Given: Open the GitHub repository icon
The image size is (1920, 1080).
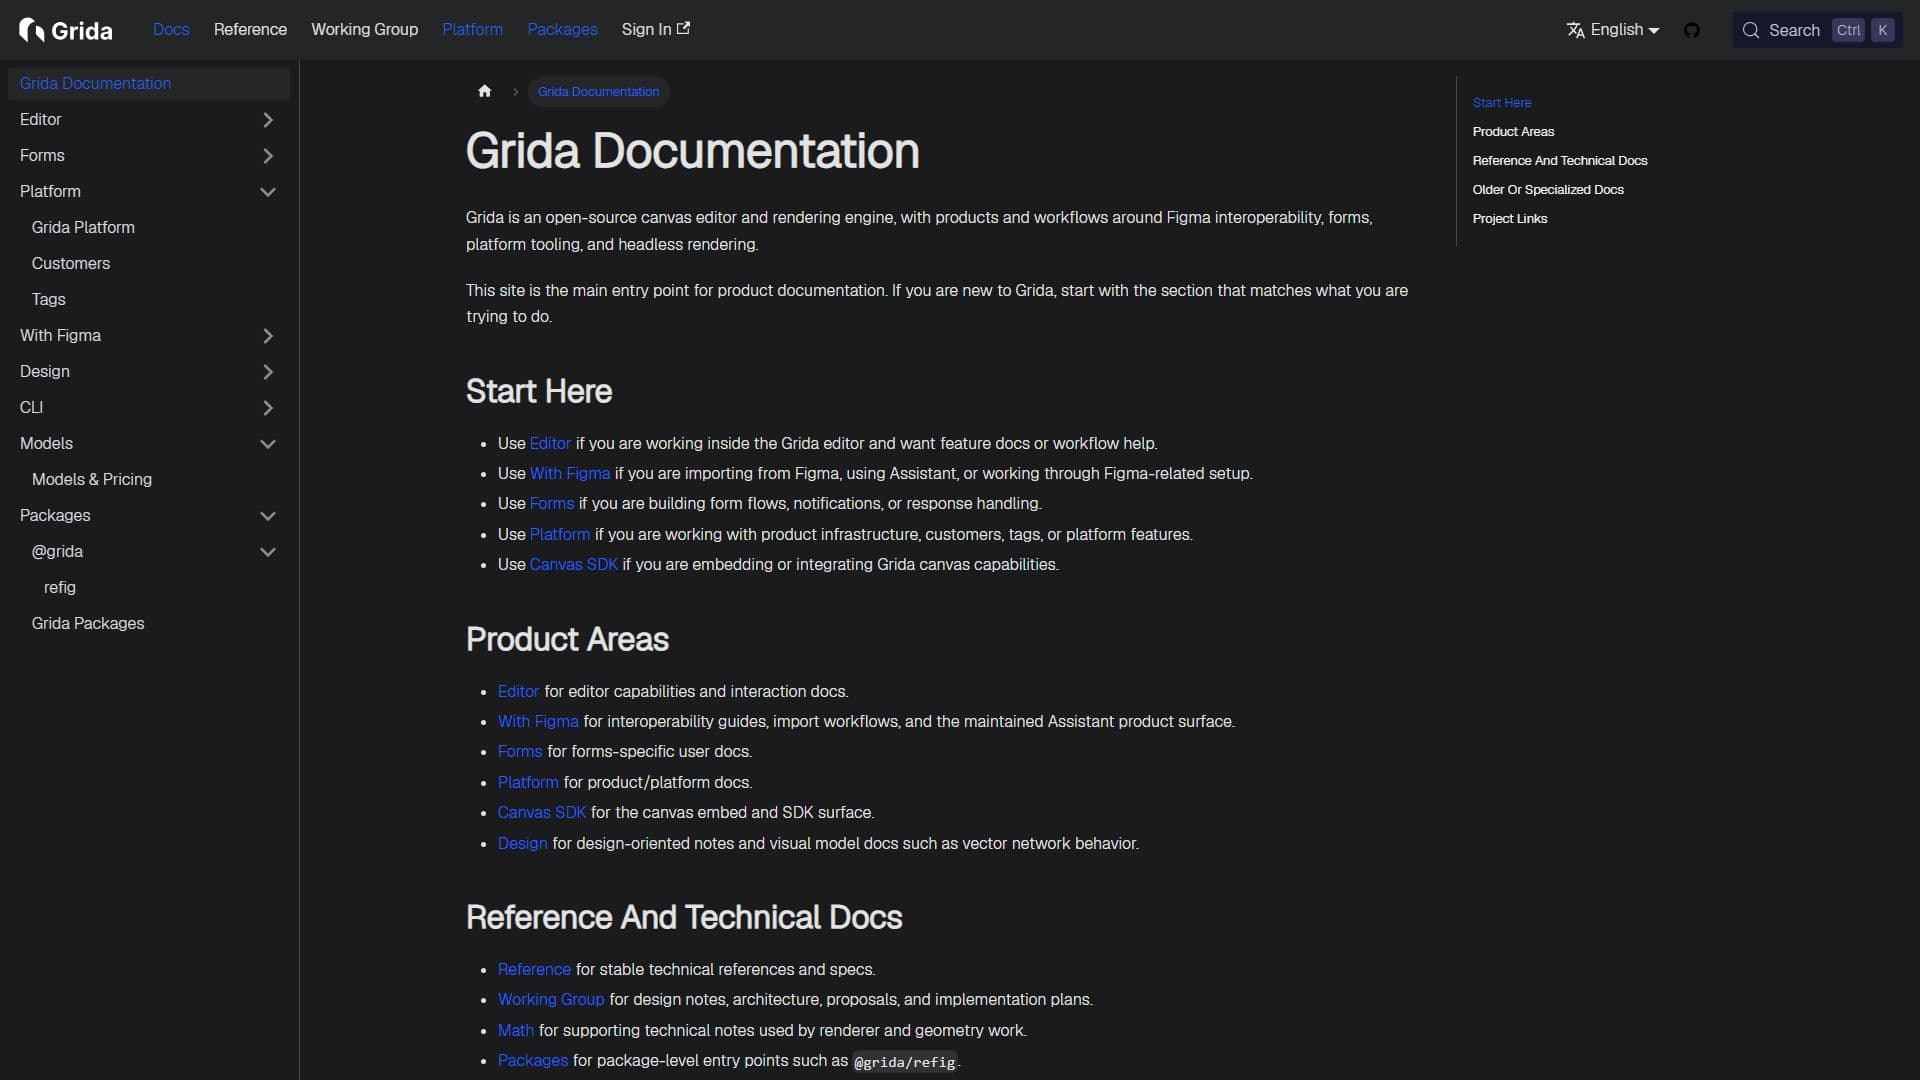Looking at the screenshot, I should coord(1692,30).
